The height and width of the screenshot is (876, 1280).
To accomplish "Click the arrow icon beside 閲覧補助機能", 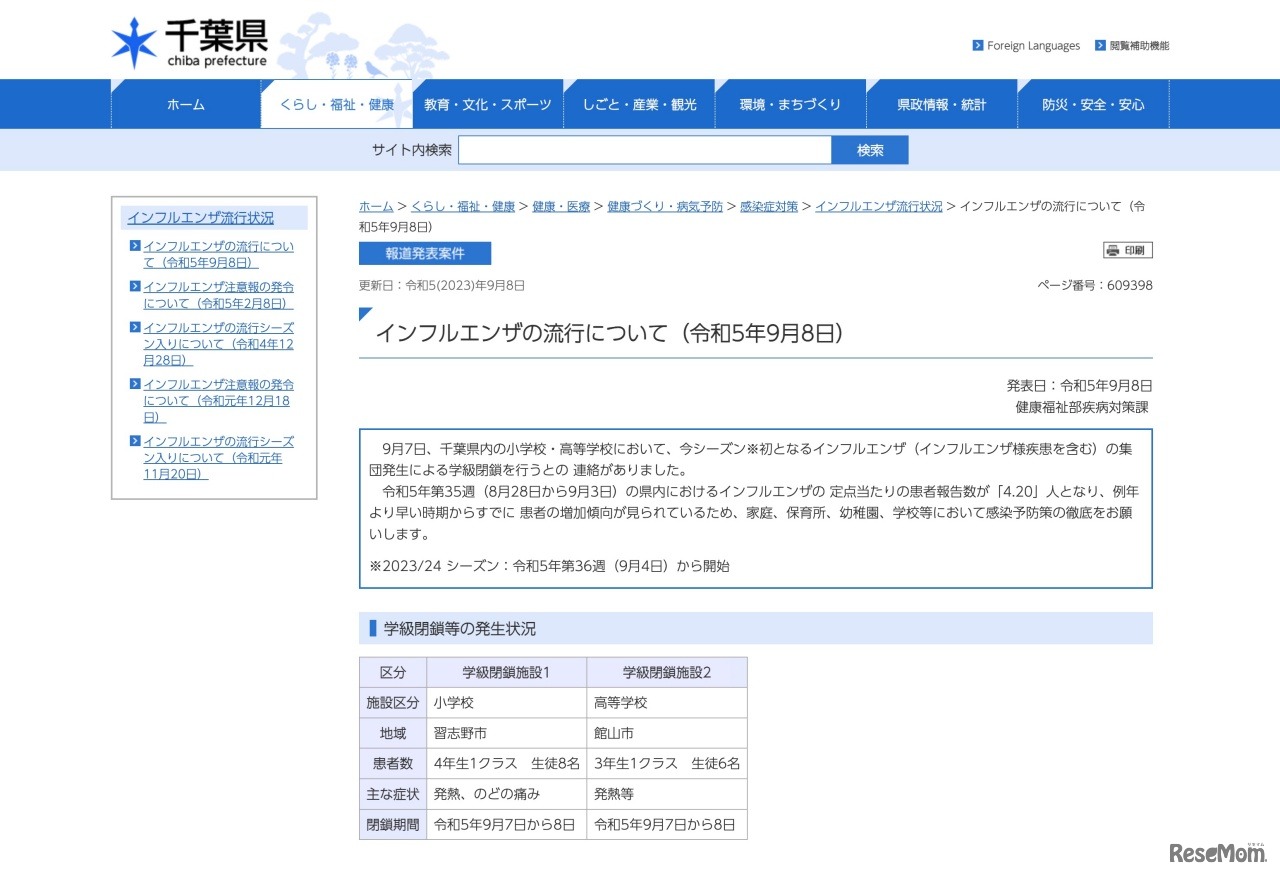I will (1101, 45).
